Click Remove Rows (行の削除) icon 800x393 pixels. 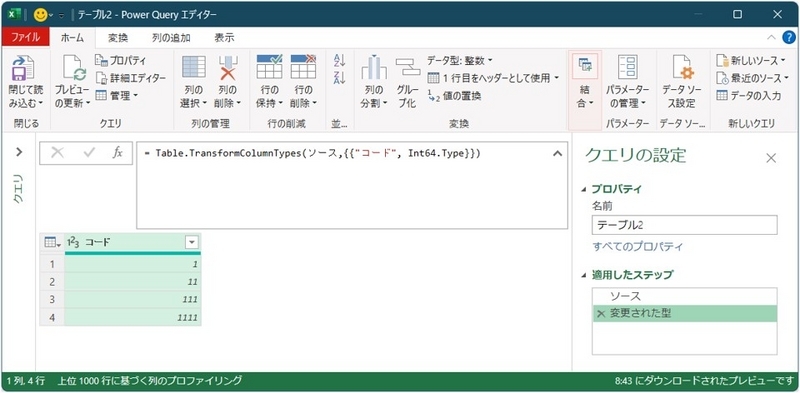(x=304, y=67)
